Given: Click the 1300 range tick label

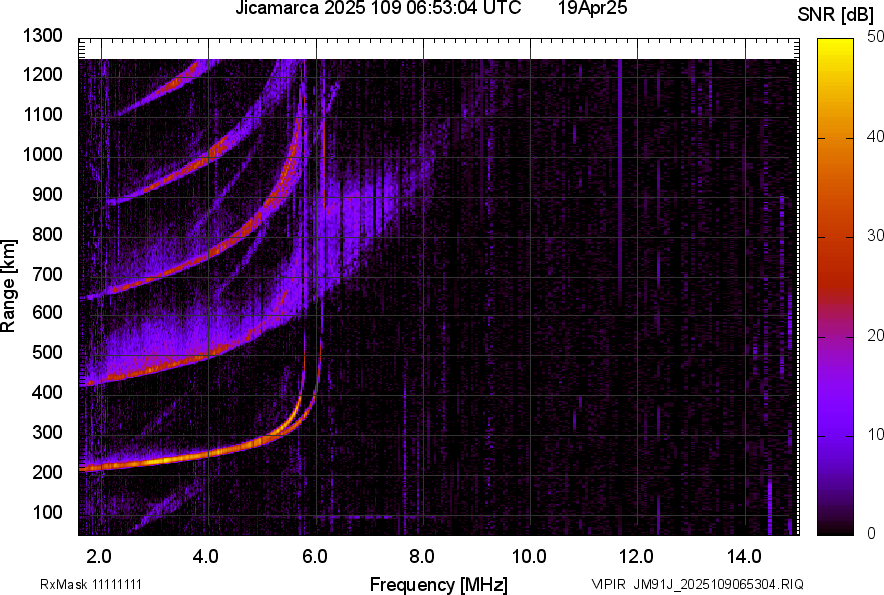Looking at the screenshot, I should coord(44,36).
